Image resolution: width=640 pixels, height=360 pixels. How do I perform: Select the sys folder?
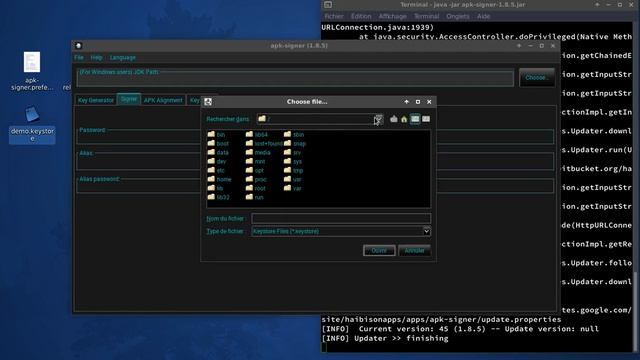point(293,161)
